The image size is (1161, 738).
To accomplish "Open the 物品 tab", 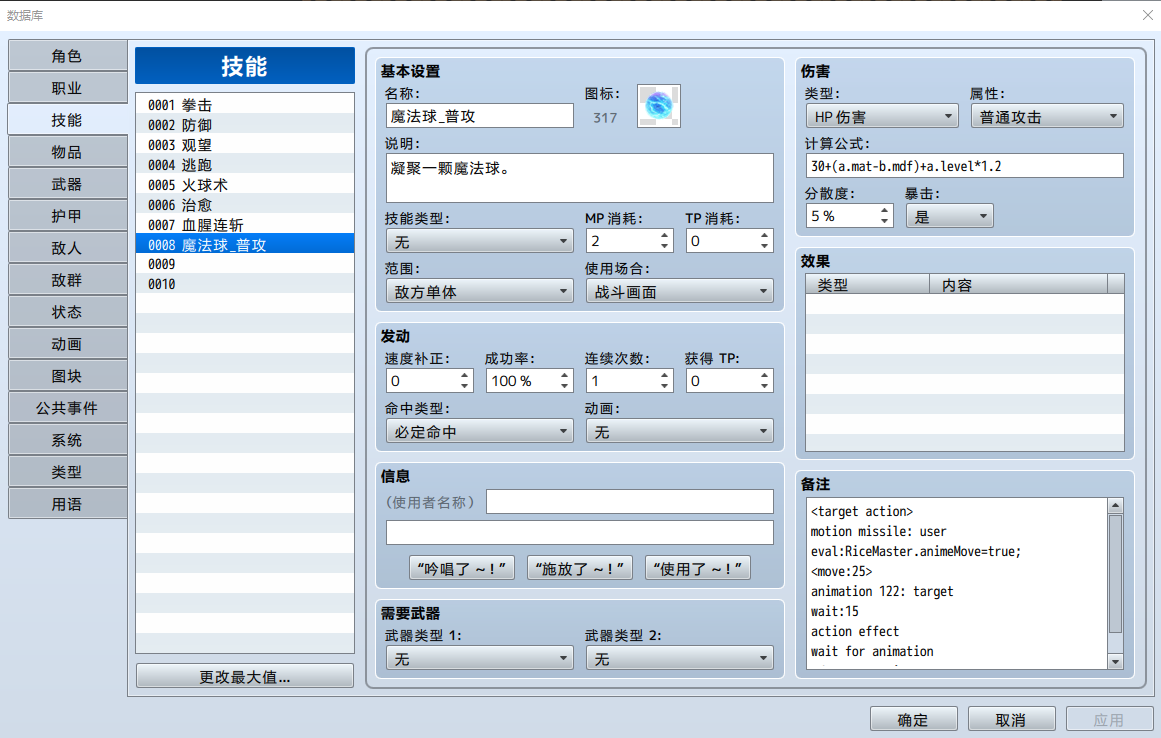I will click(x=67, y=152).
